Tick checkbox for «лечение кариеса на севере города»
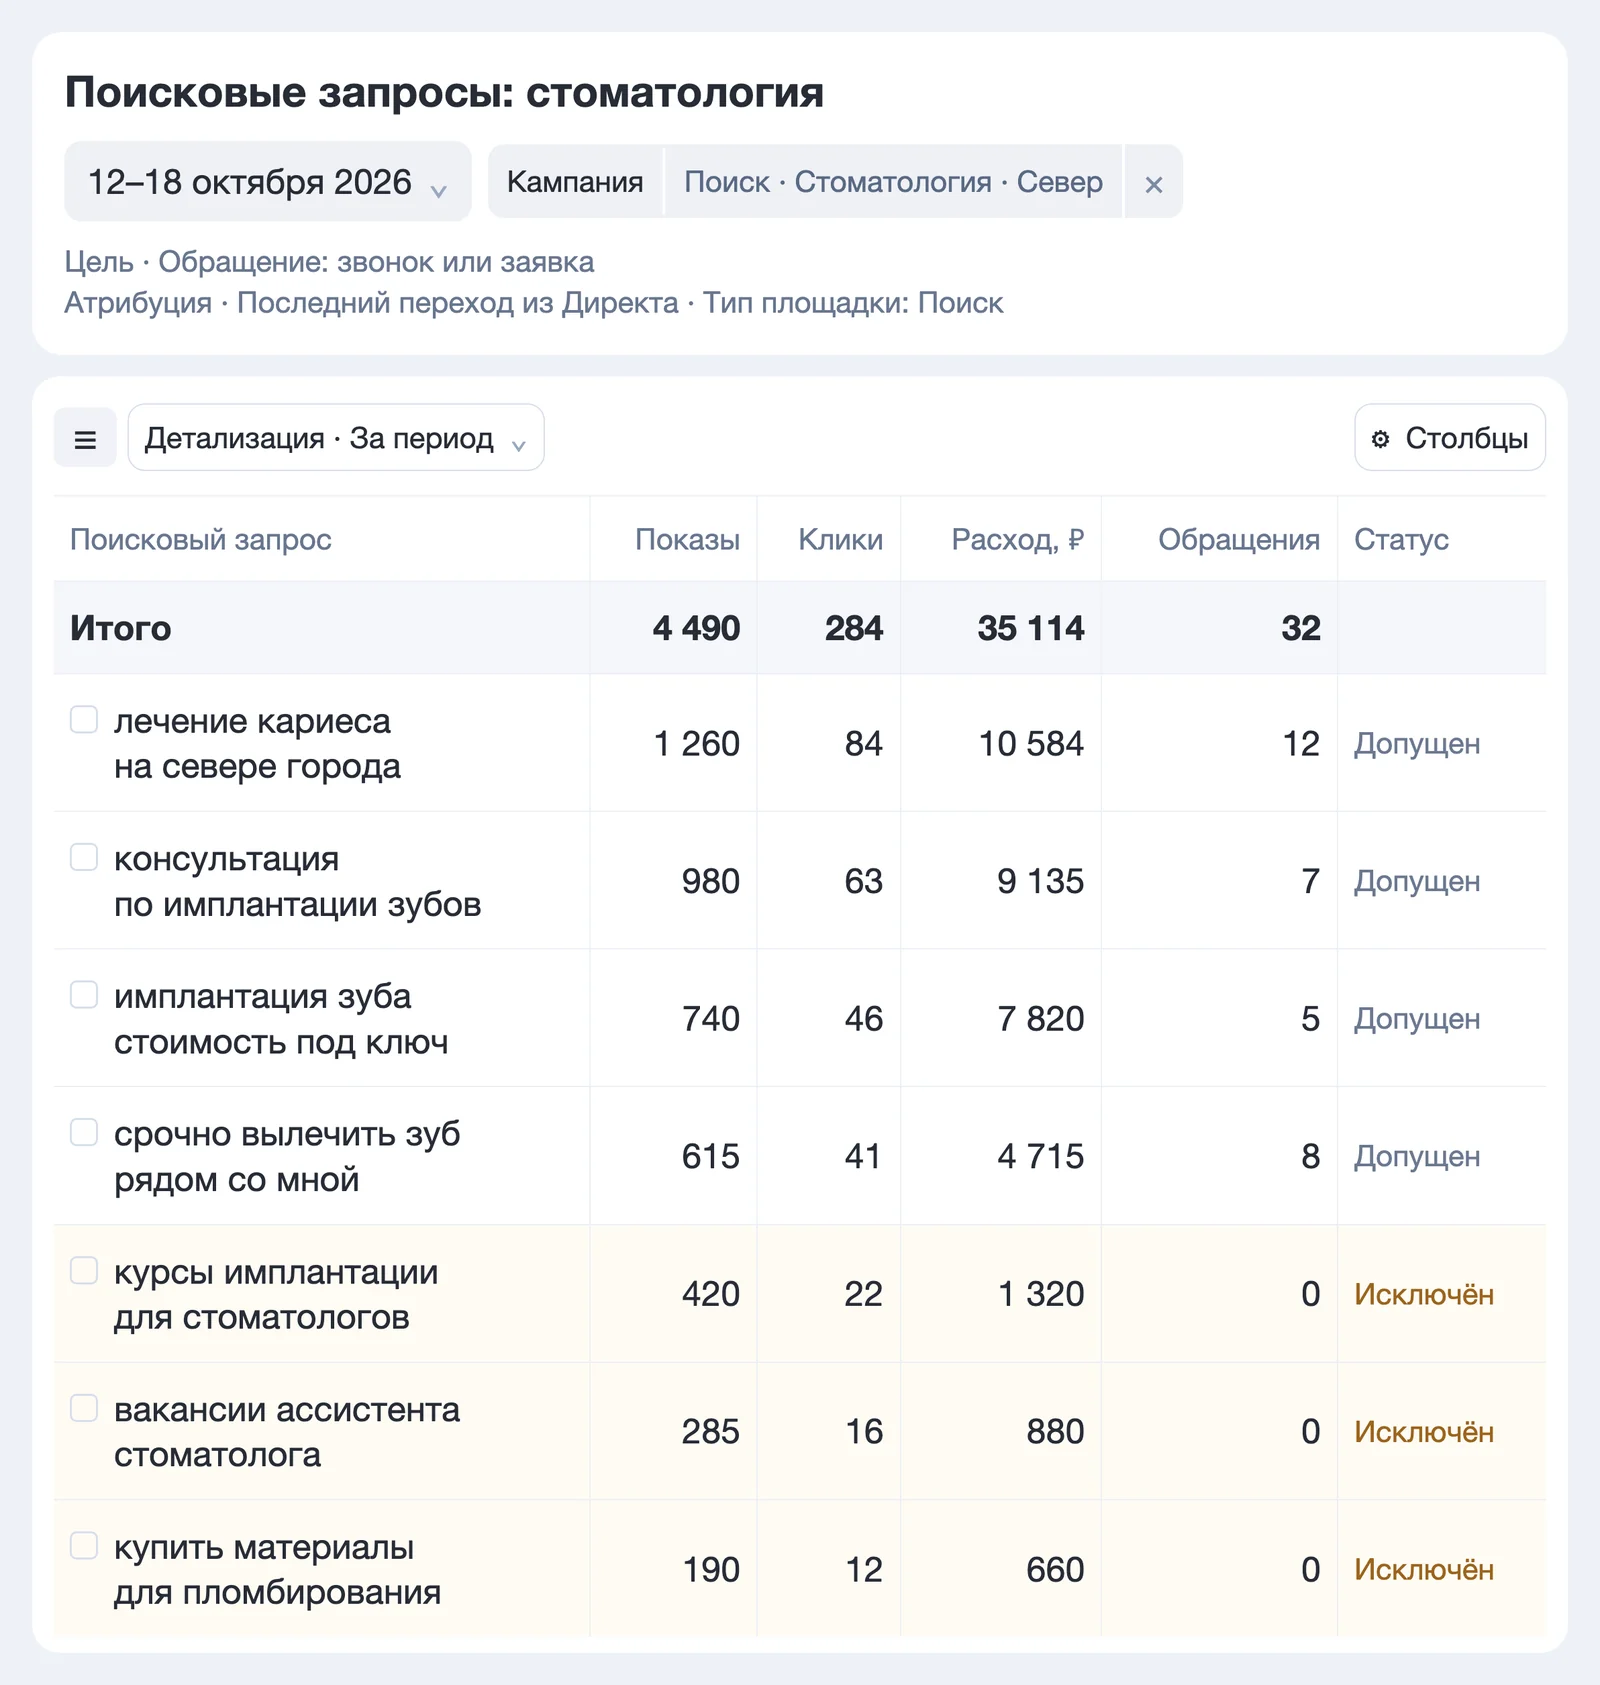This screenshot has width=1600, height=1685. 84,720
